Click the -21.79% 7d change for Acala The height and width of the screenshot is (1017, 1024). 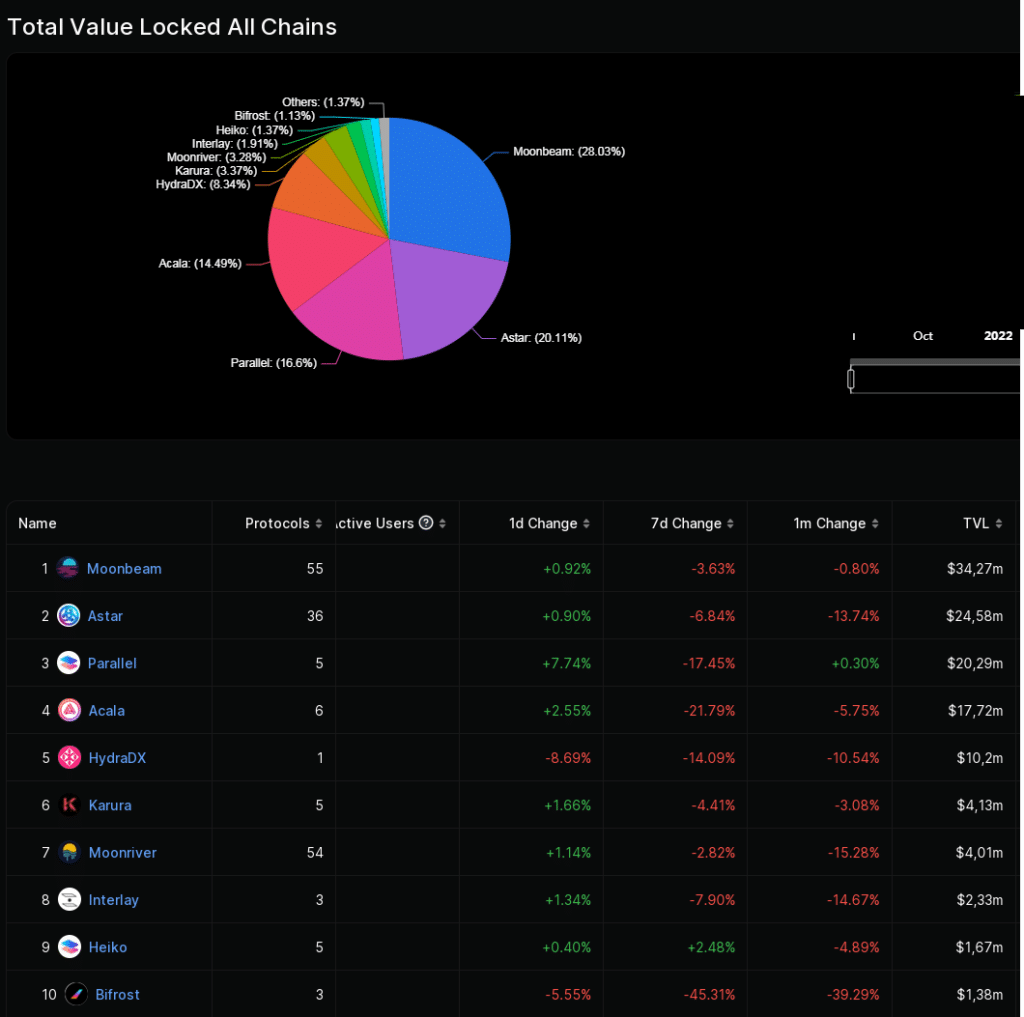pyautogui.click(x=709, y=711)
